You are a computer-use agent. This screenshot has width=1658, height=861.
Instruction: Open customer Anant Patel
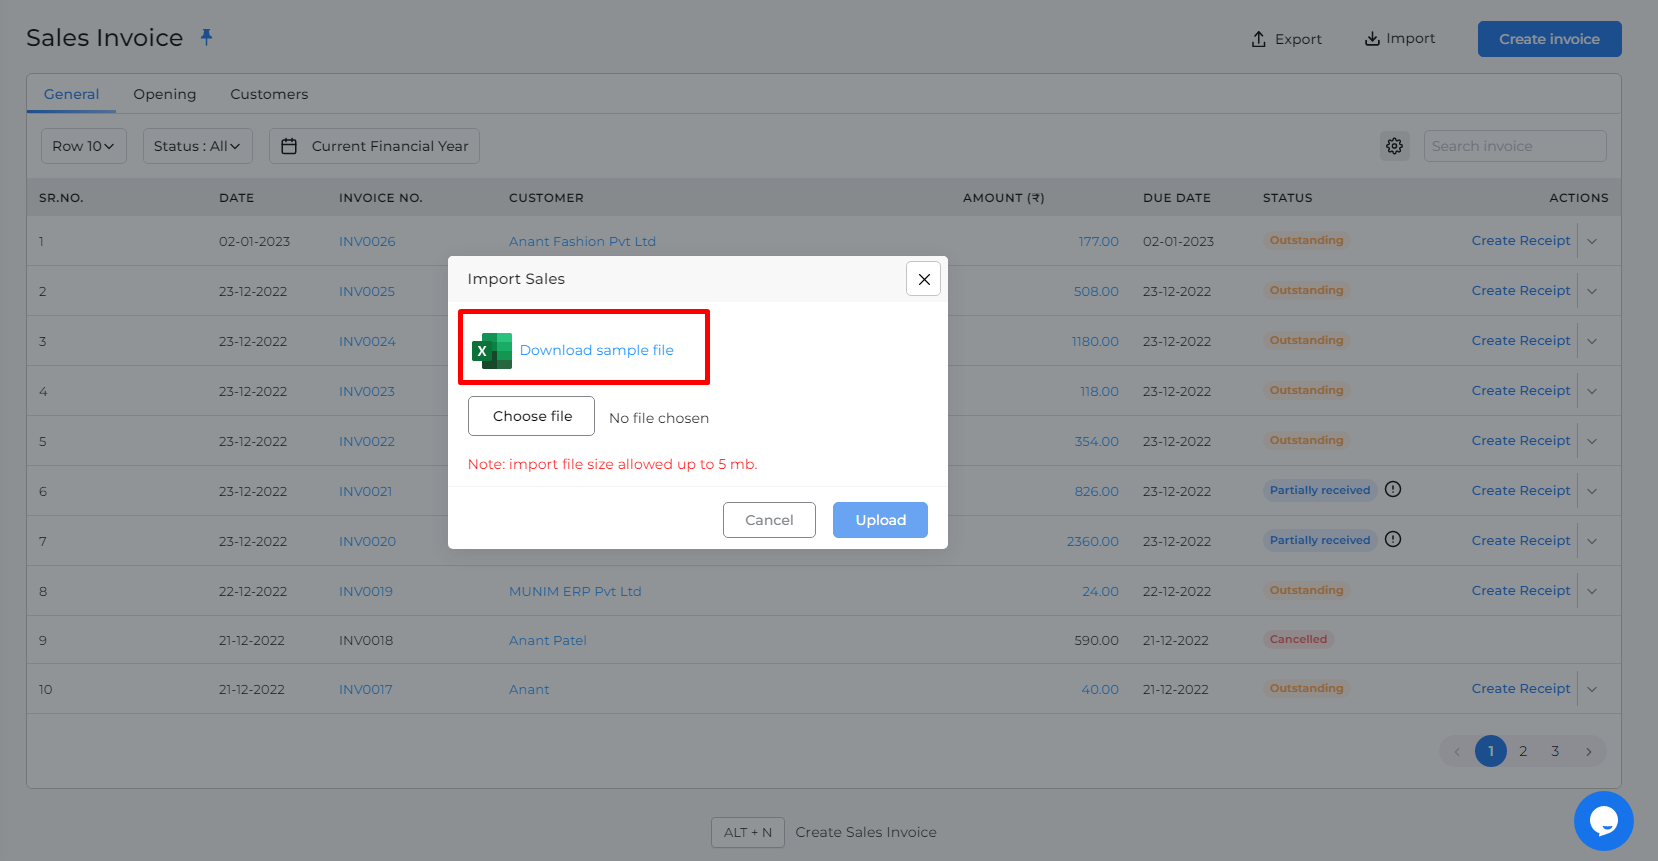pyautogui.click(x=548, y=640)
